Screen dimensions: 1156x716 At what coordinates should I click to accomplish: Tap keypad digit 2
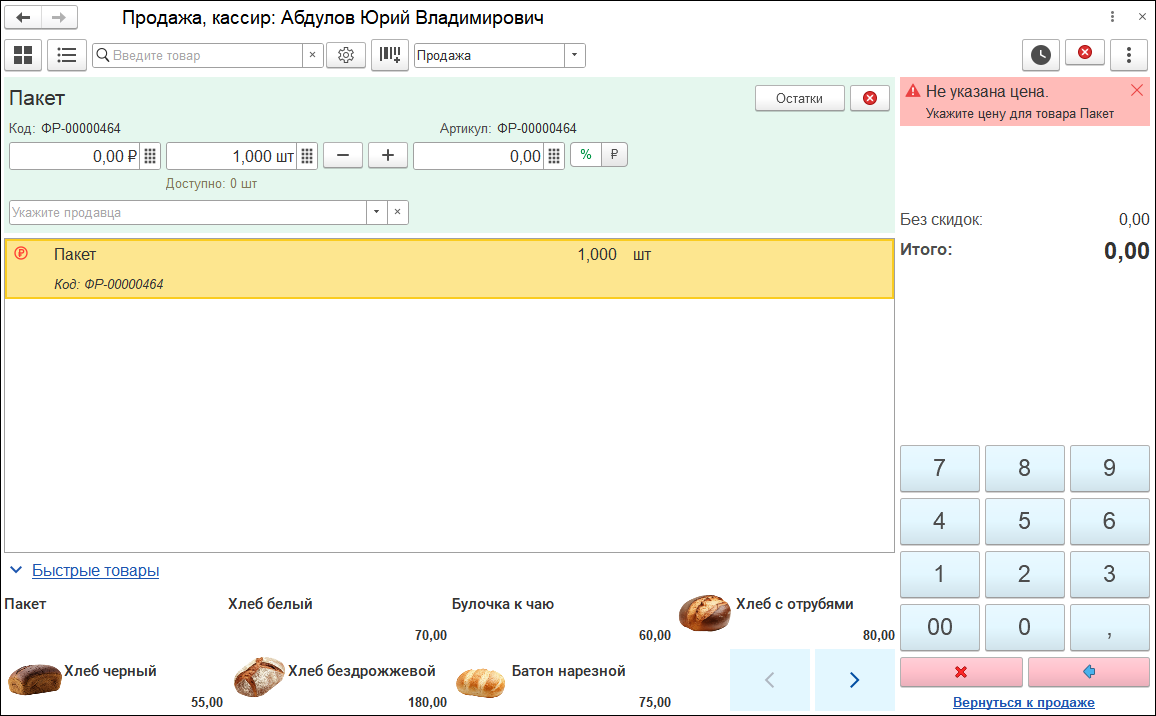point(1024,574)
